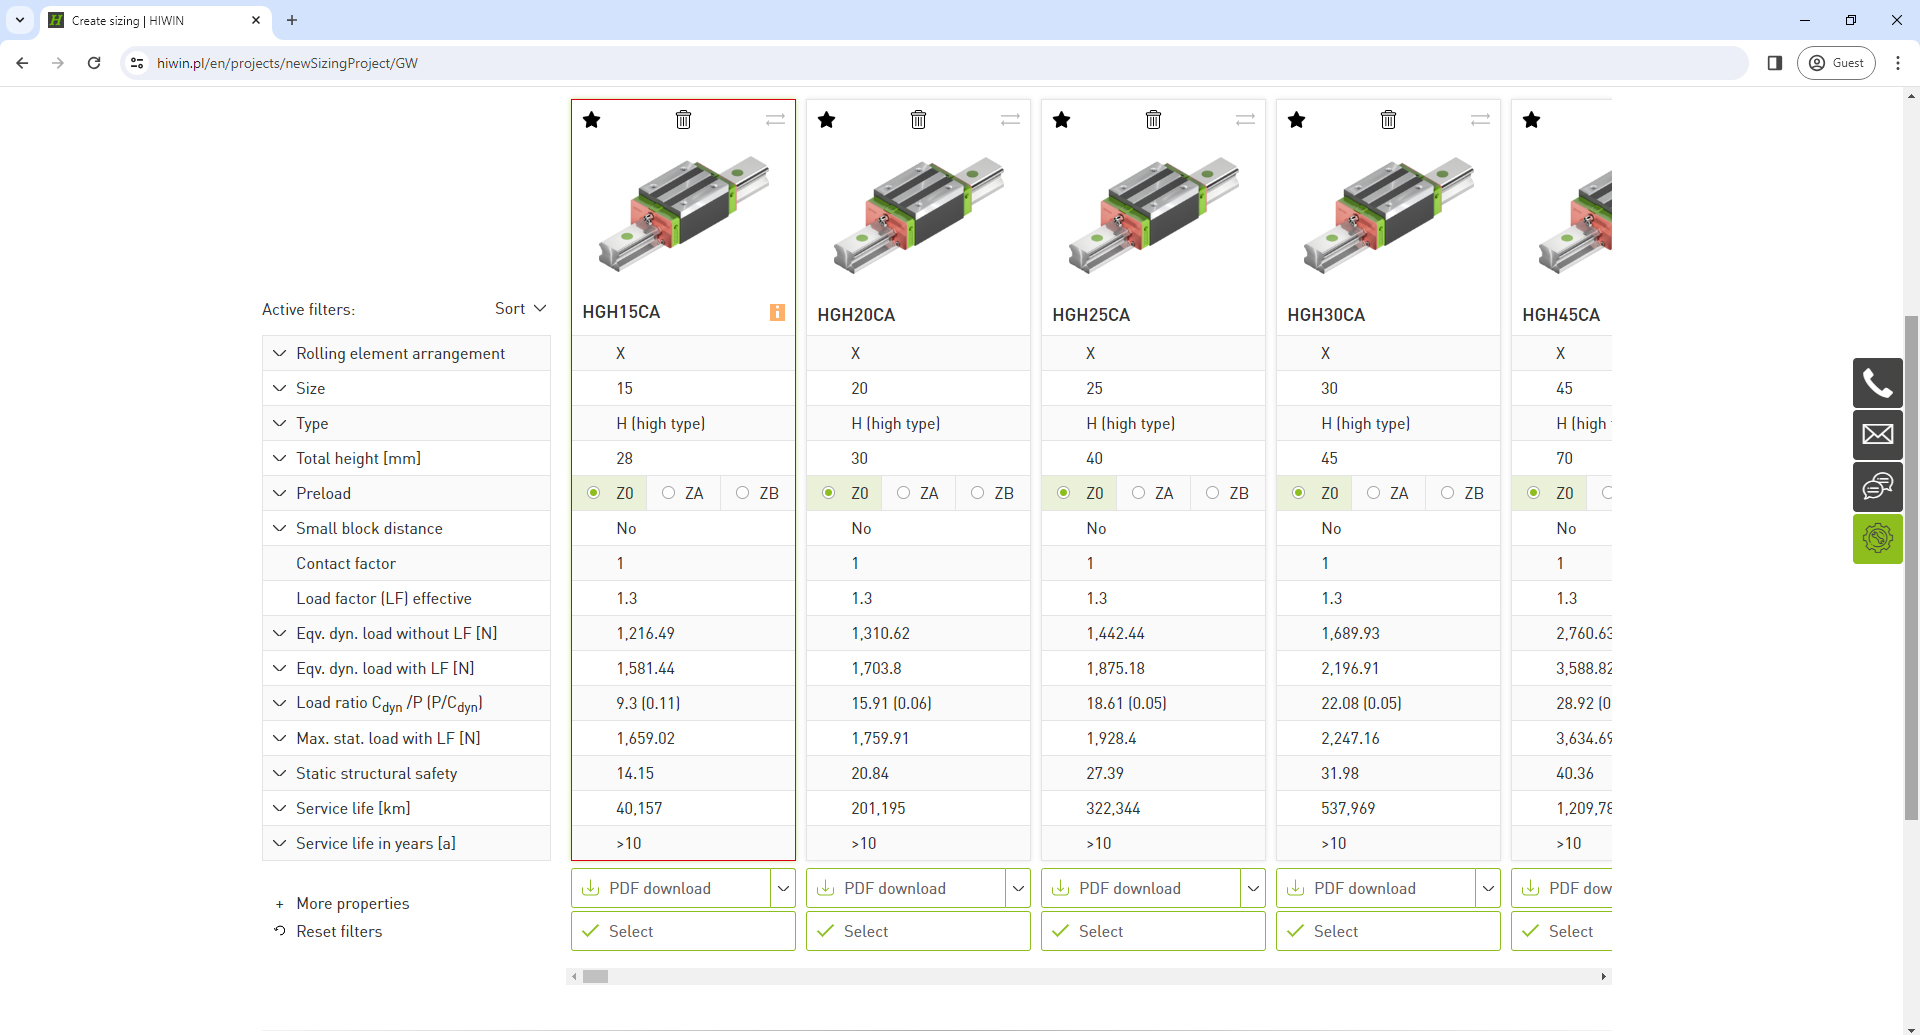Select the HGH15CA guideway

(x=683, y=931)
